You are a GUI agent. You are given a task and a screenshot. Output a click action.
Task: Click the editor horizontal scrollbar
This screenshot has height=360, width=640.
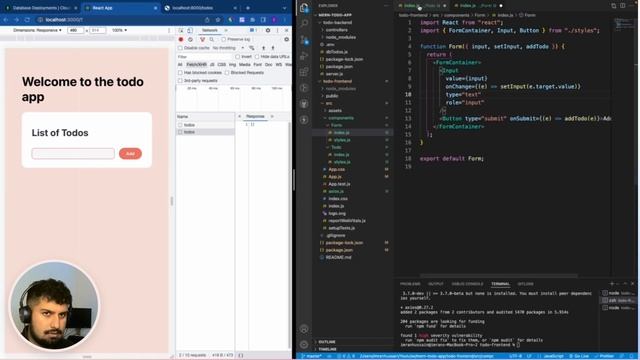point(499,276)
